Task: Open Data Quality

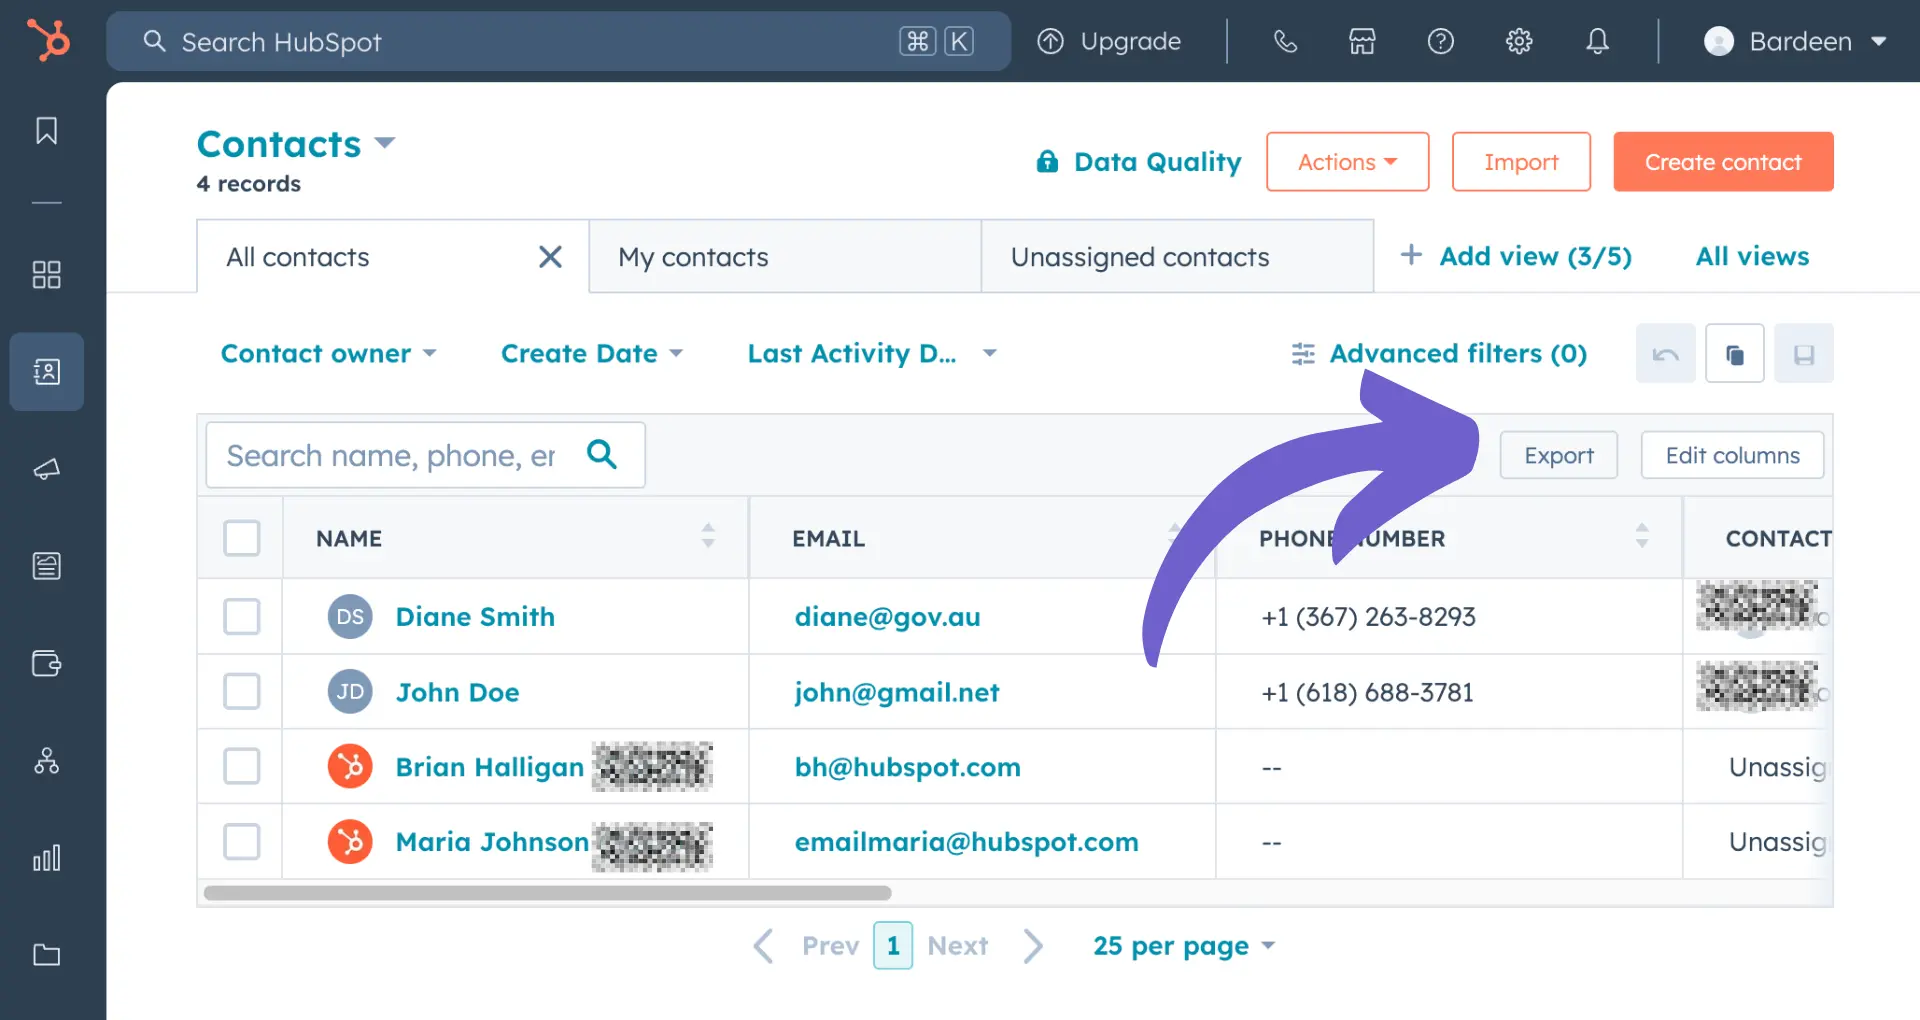Action: tap(1139, 162)
